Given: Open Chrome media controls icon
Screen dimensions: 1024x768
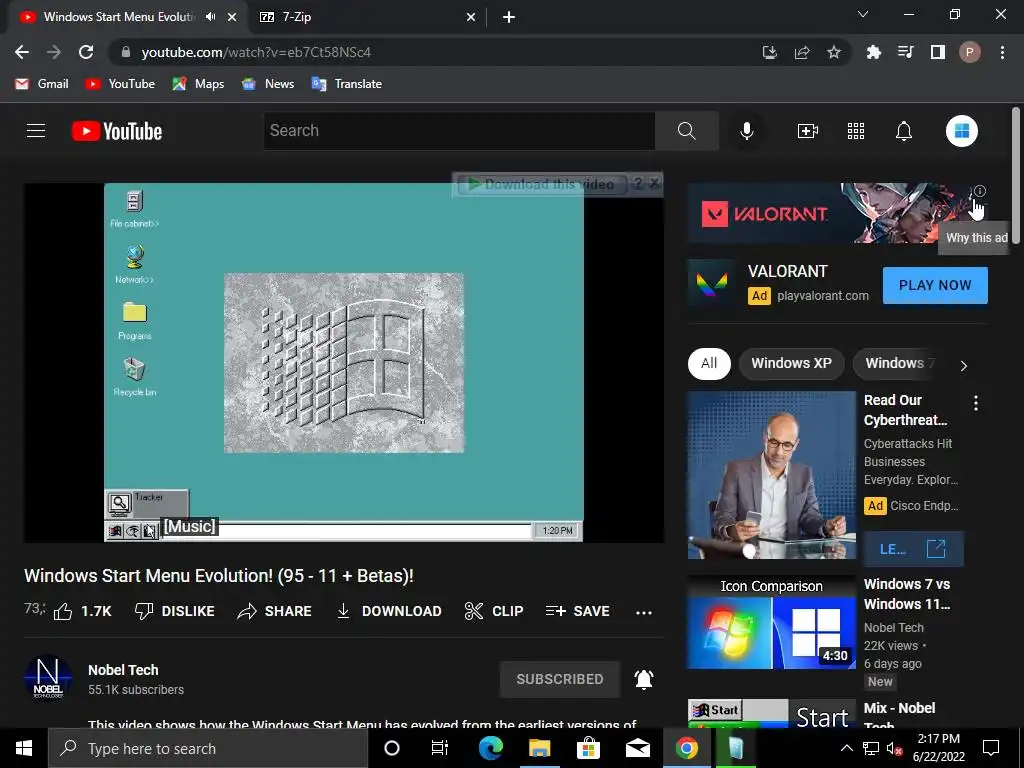Looking at the screenshot, I should [x=905, y=52].
